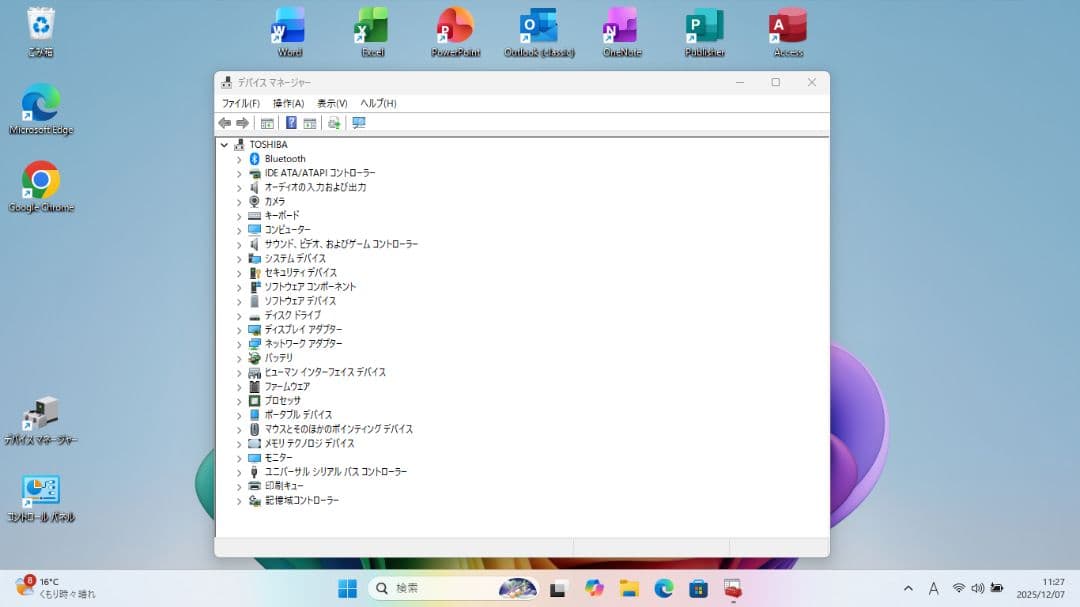Screen dimensions: 1080x607
Task: Open Microsoft Edge from the taskbar
Action: 663,588
